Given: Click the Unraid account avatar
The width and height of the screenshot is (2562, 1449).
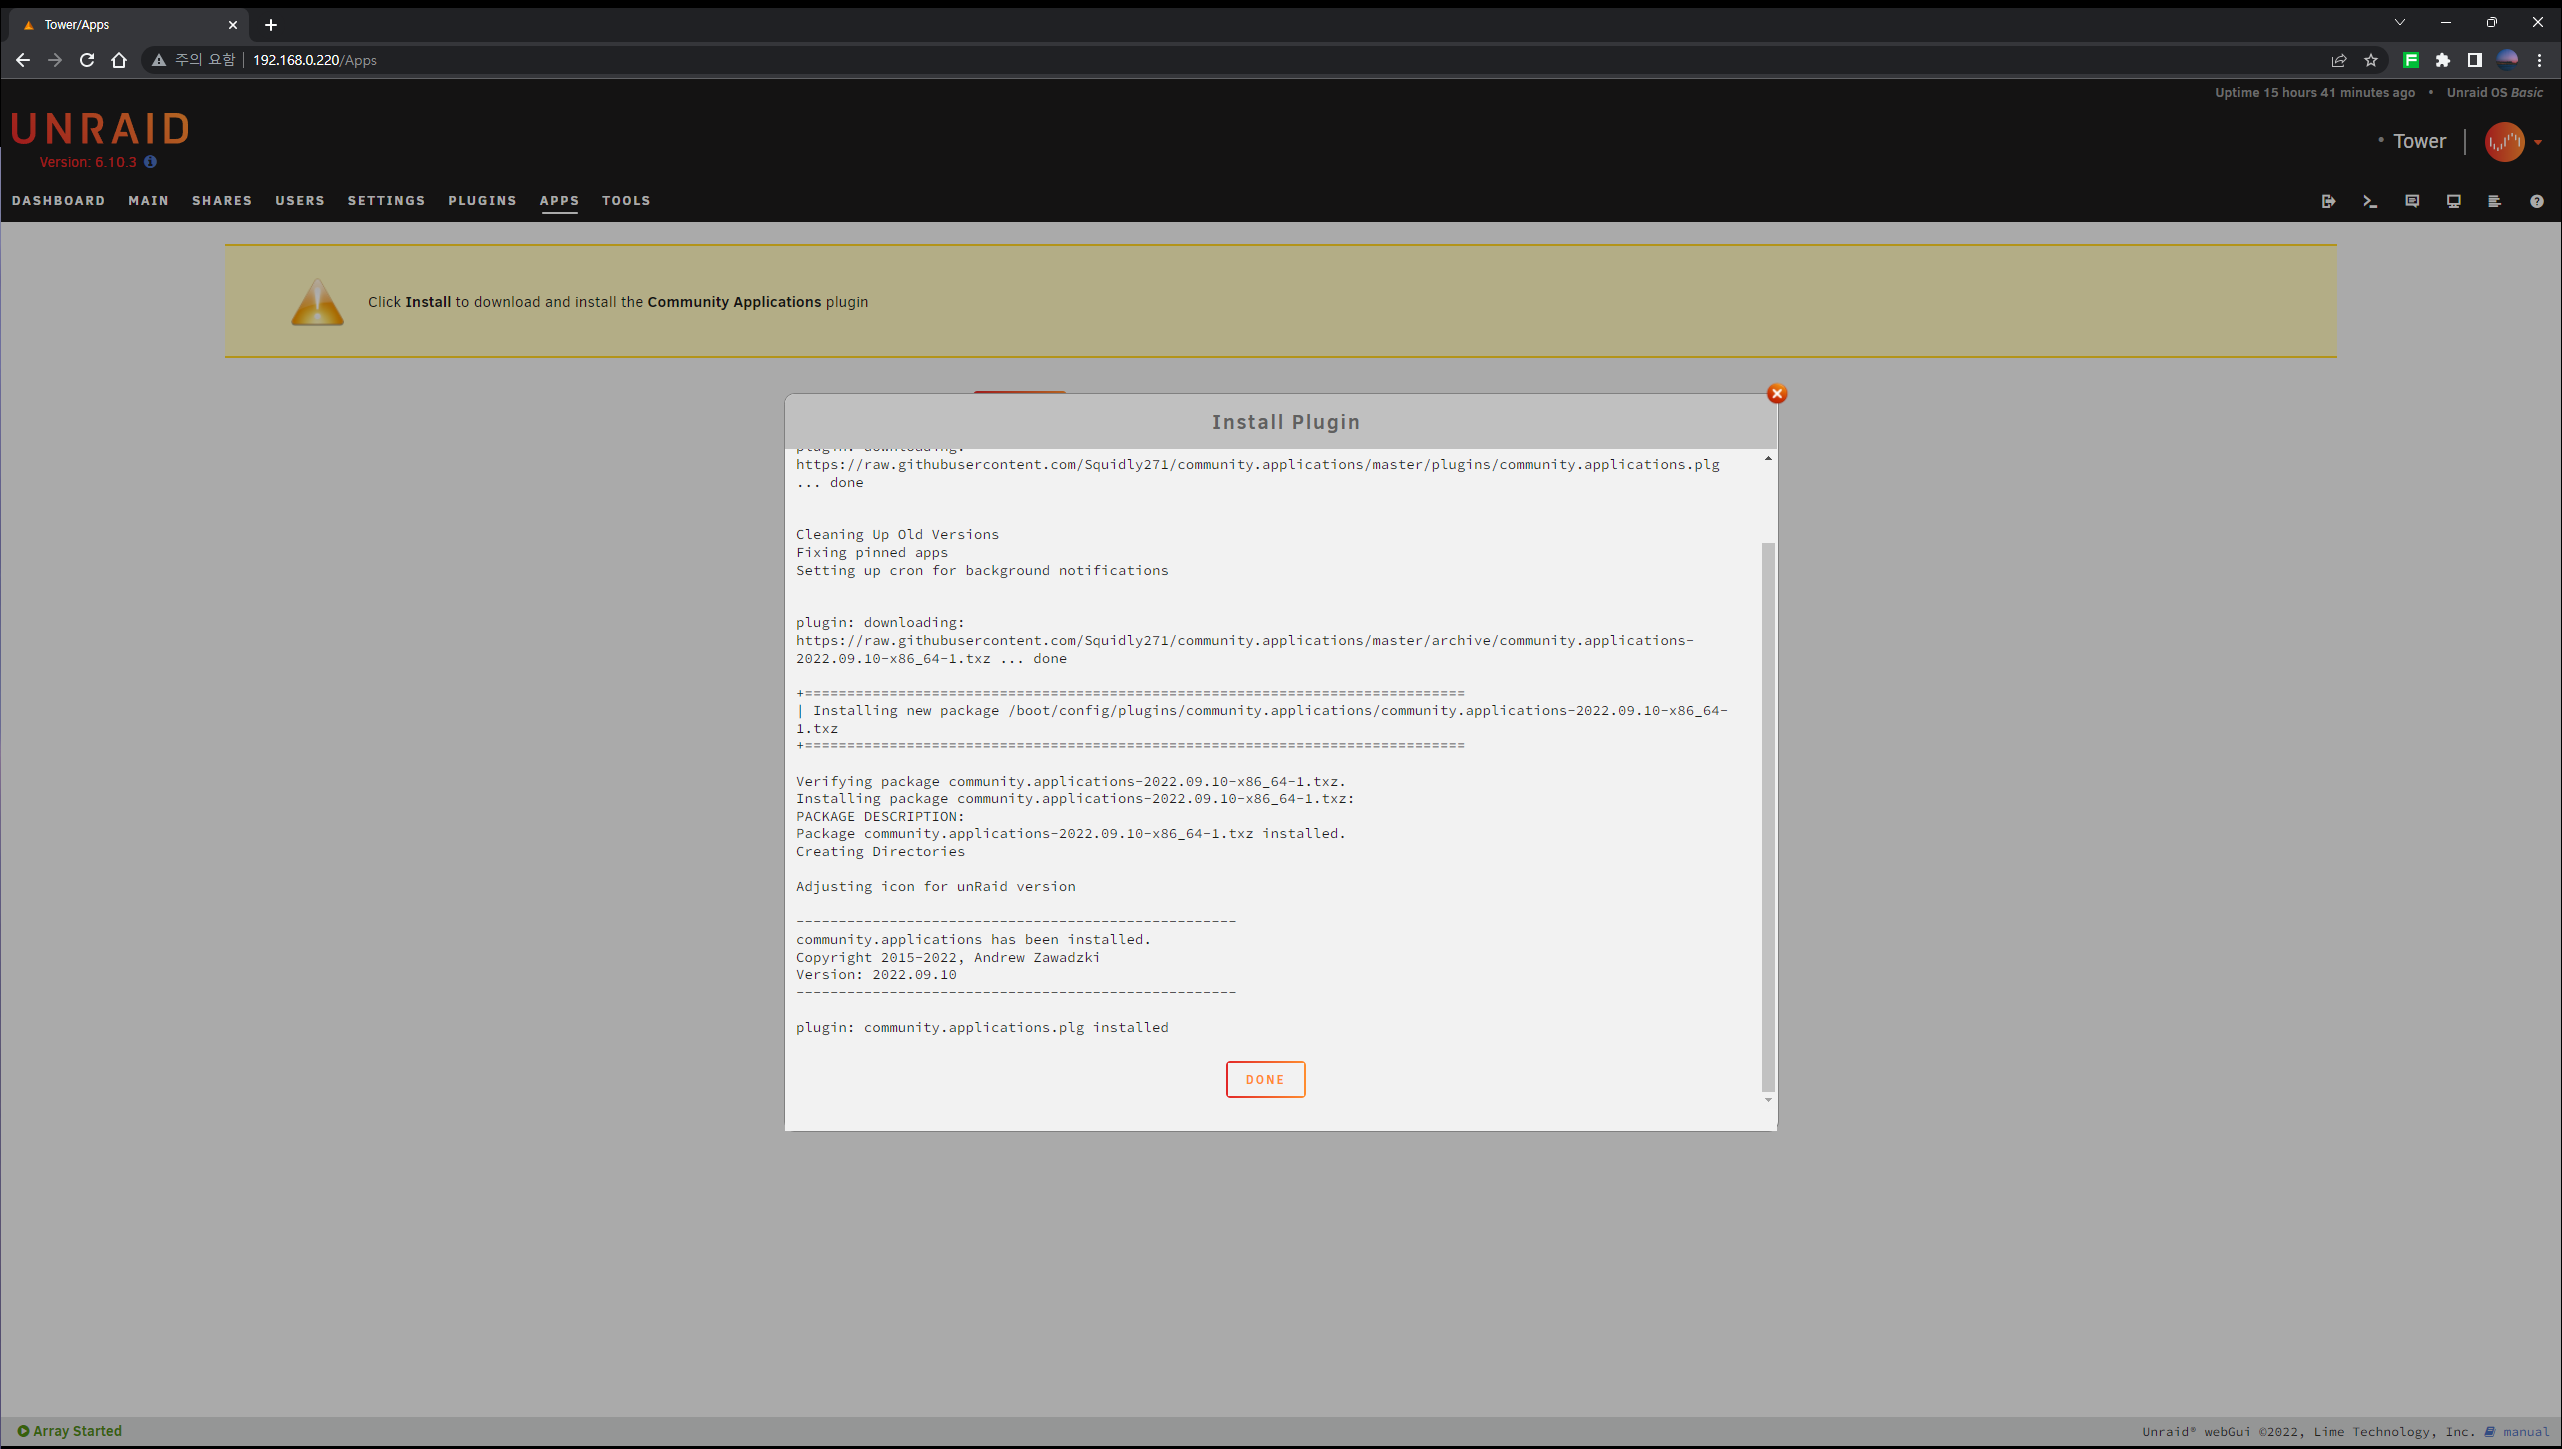Looking at the screenshot, I should (2504, 142).
